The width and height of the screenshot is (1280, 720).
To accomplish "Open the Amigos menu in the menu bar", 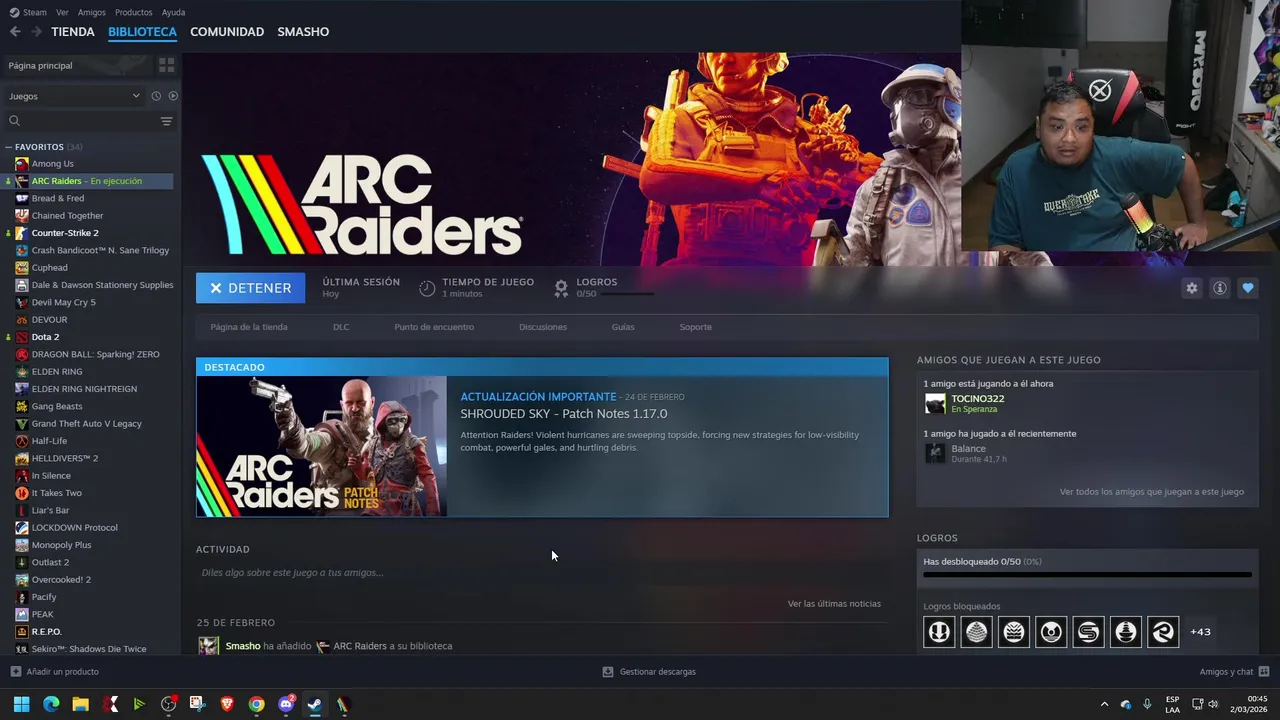I will click(x=91, y=12).
